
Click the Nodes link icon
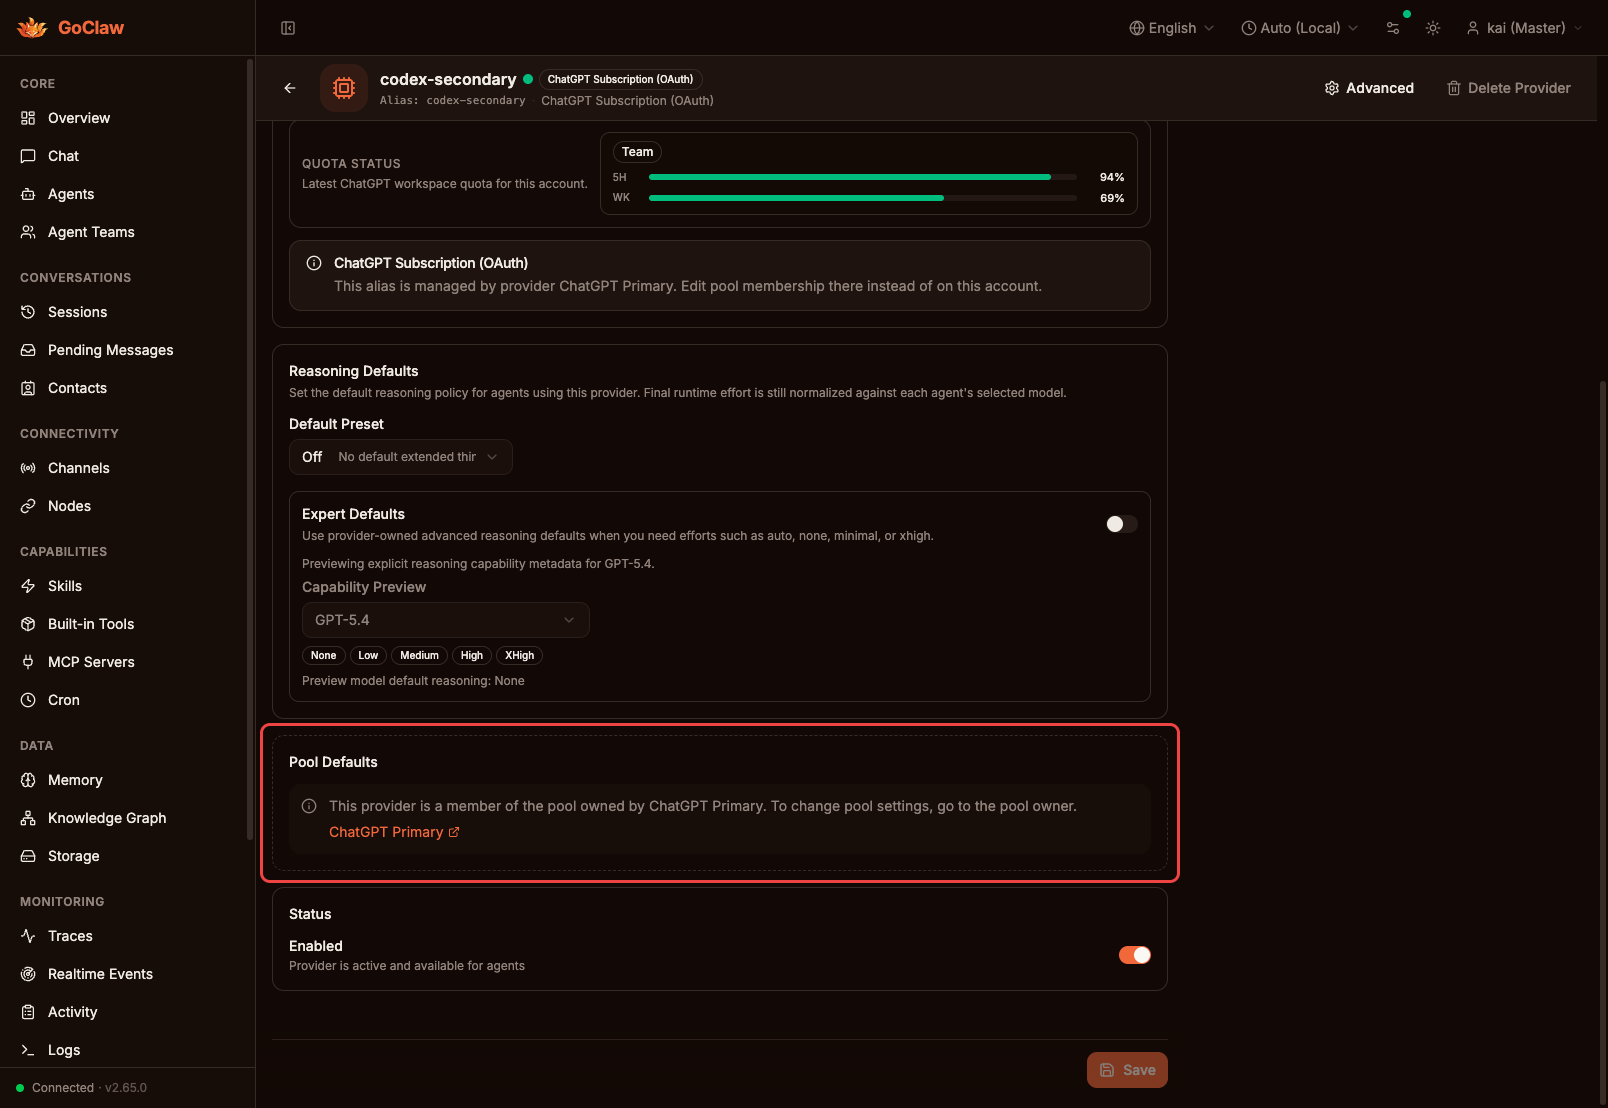point(28,506)
